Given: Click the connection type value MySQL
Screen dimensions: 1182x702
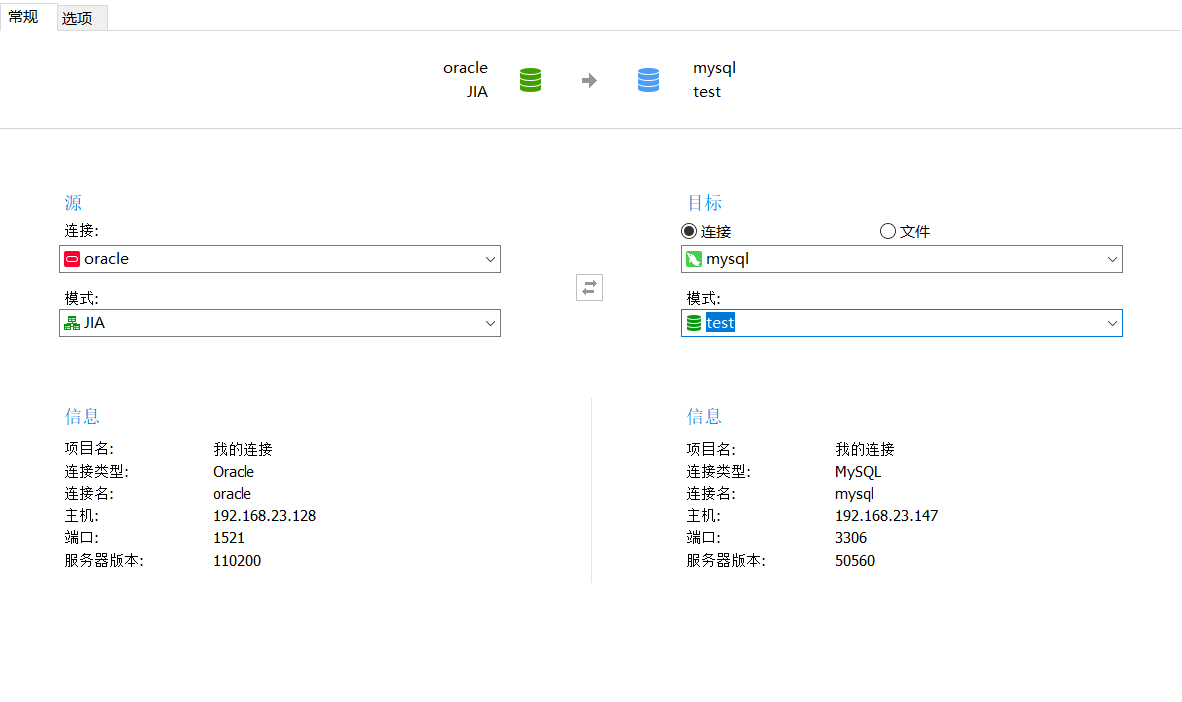Looking at the screenshot, I should [x=858, y=471].
